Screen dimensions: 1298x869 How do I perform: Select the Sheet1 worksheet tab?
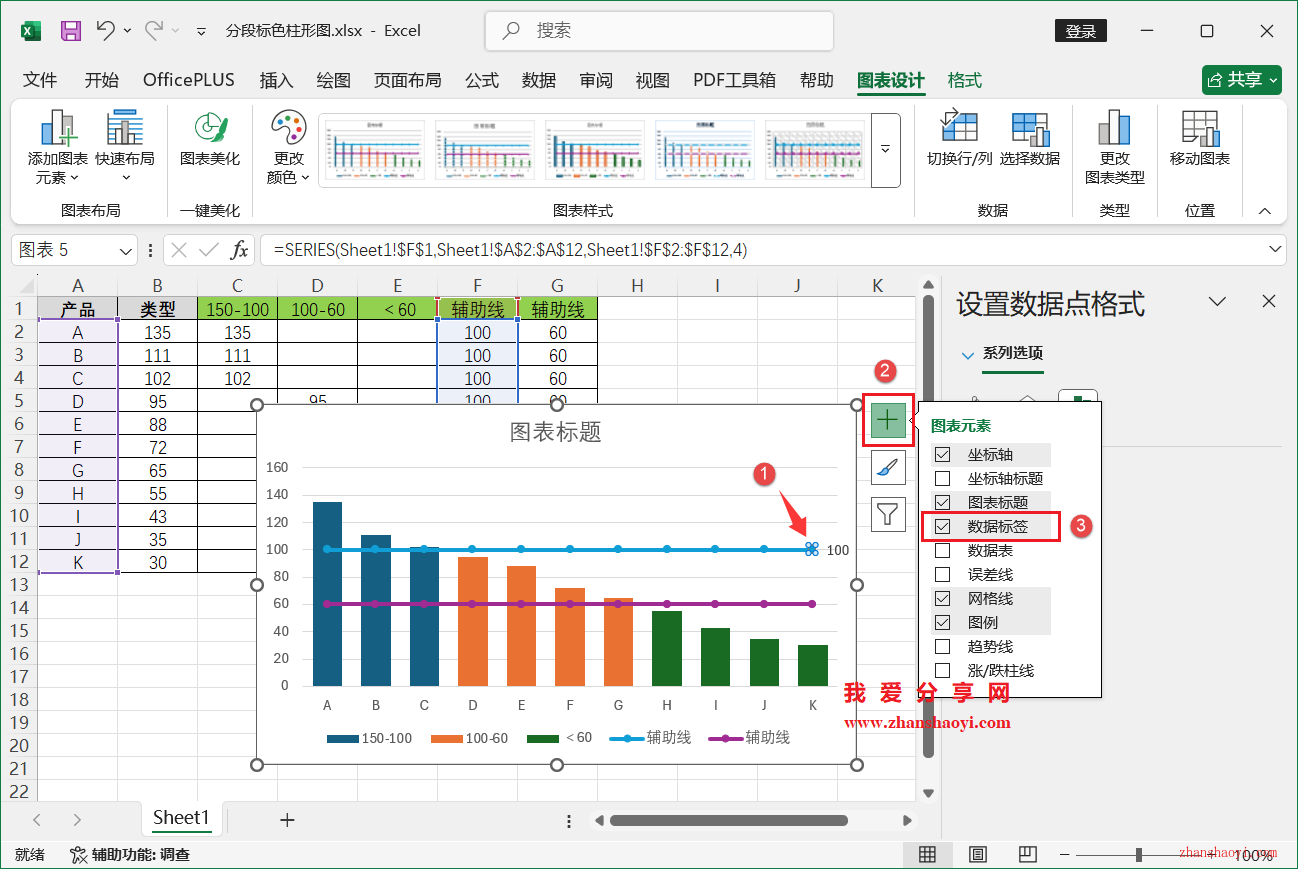(182, 818)
